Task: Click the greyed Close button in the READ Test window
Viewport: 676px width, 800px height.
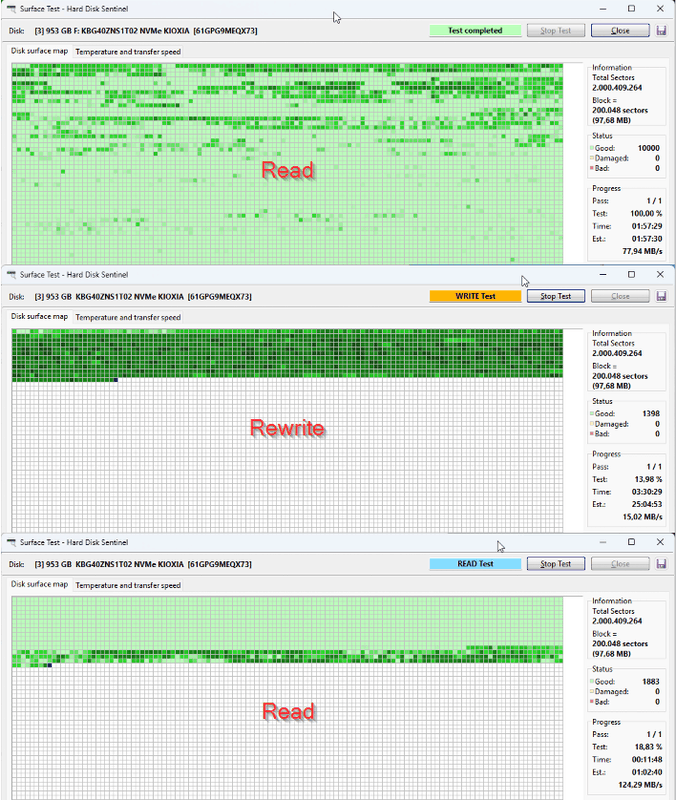Action: click(x=620, y=564)
